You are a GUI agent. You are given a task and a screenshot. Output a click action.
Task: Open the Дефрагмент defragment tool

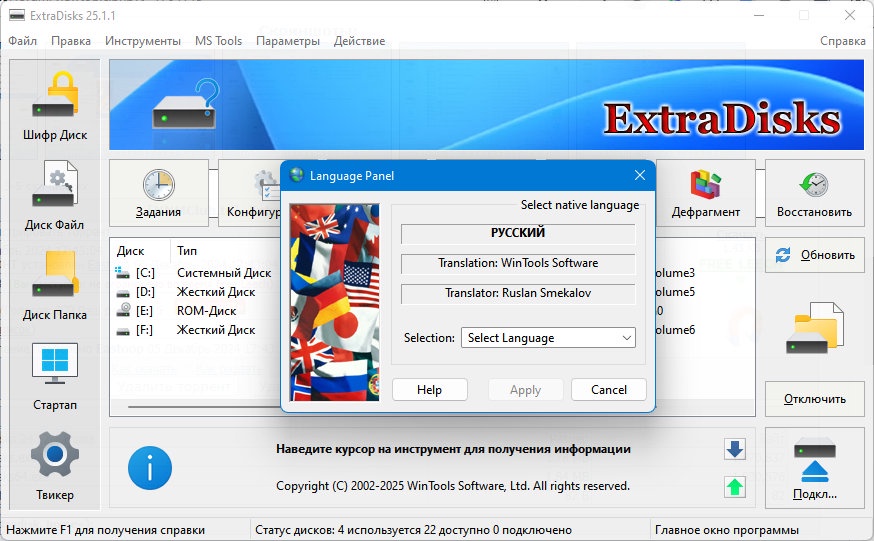pyautogui.click(x=706, y=193)
